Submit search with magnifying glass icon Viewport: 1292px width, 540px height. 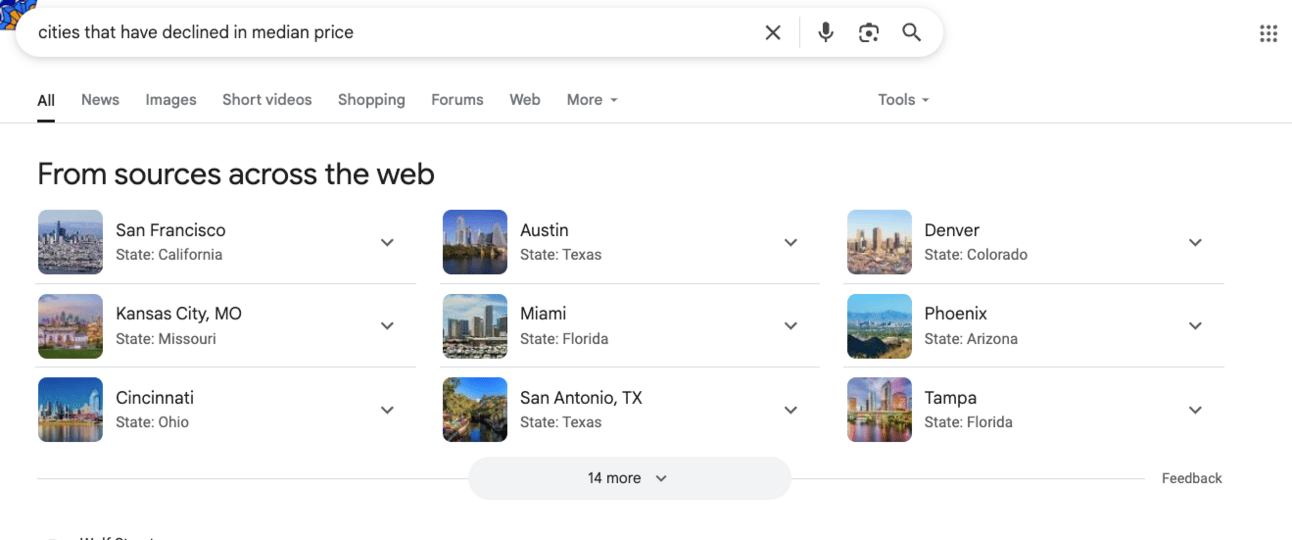pos(911,32)
